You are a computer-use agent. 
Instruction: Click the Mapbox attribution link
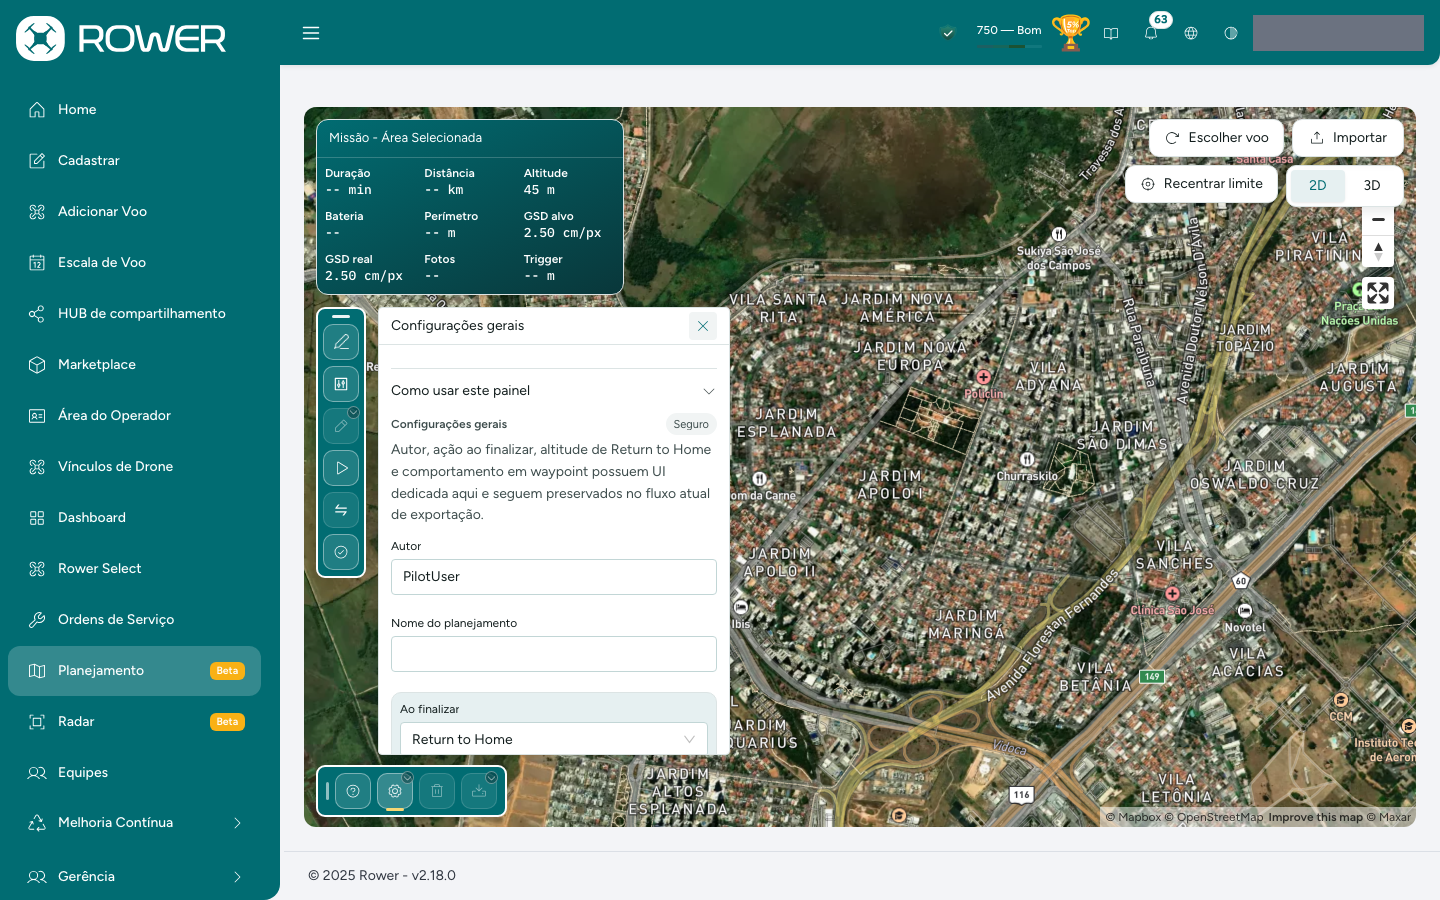(1133, 817)
